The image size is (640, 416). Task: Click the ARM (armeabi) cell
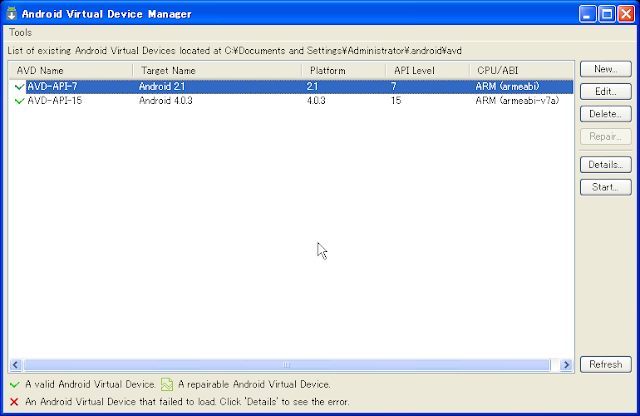pyautogui.click(x=507, y=87)
